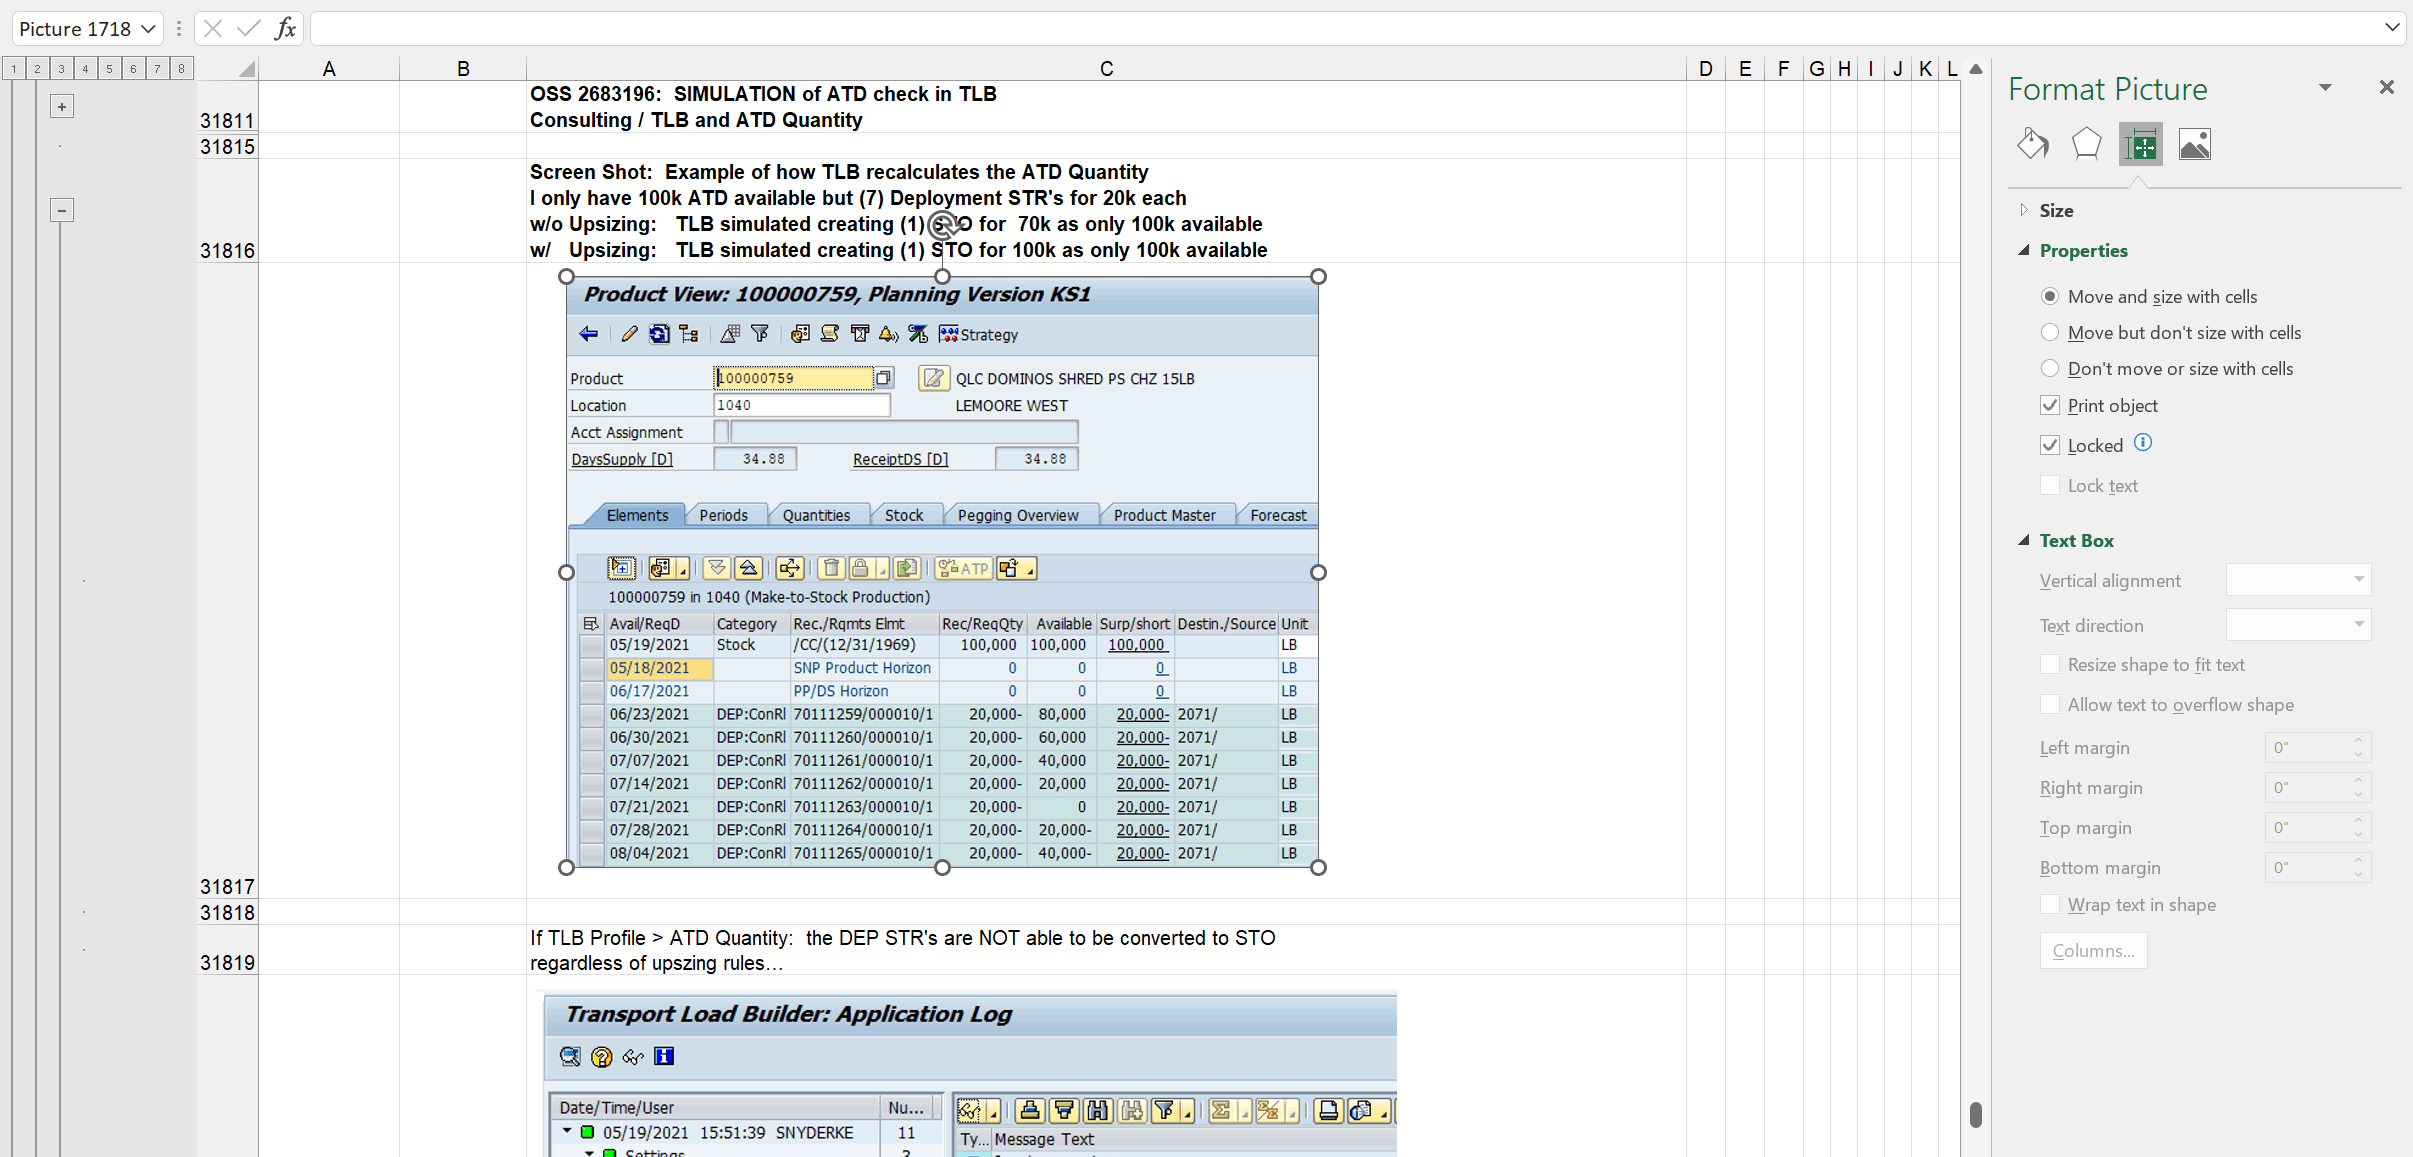
Task: Select Move but don't size with cells
Action: coord(2050,333)
